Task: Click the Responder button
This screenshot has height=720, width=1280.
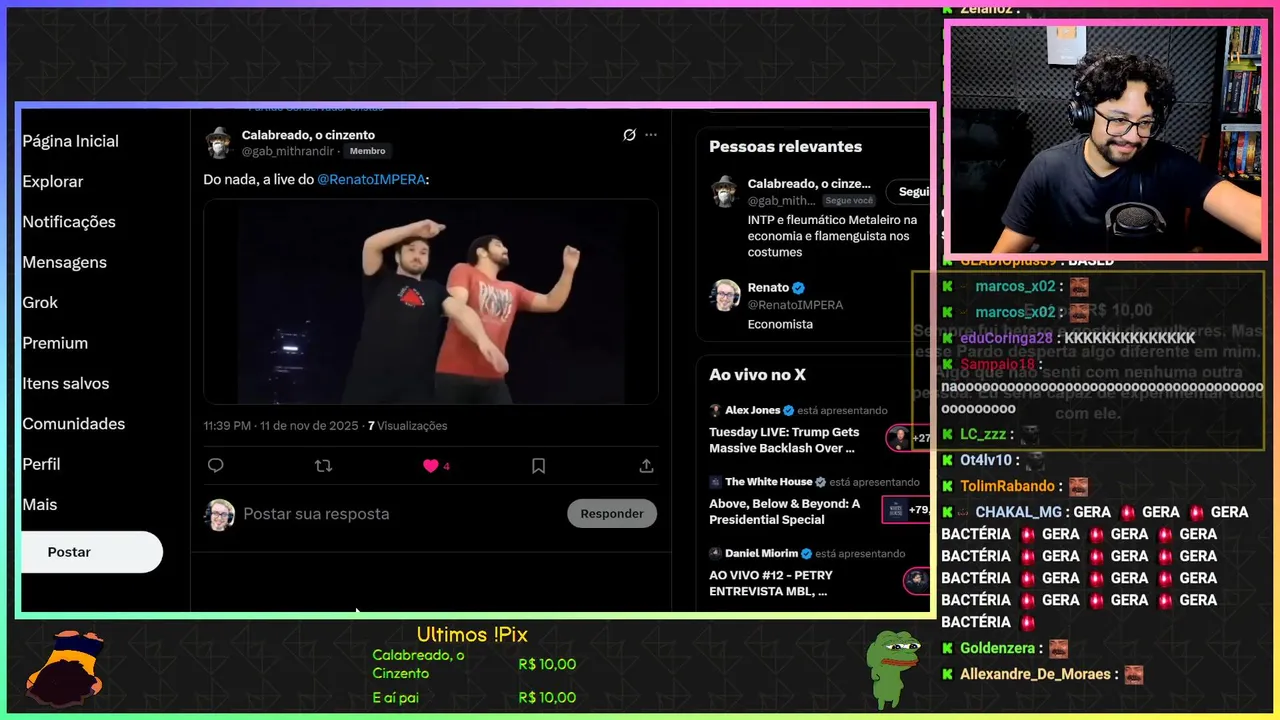Action: [612, 514]
